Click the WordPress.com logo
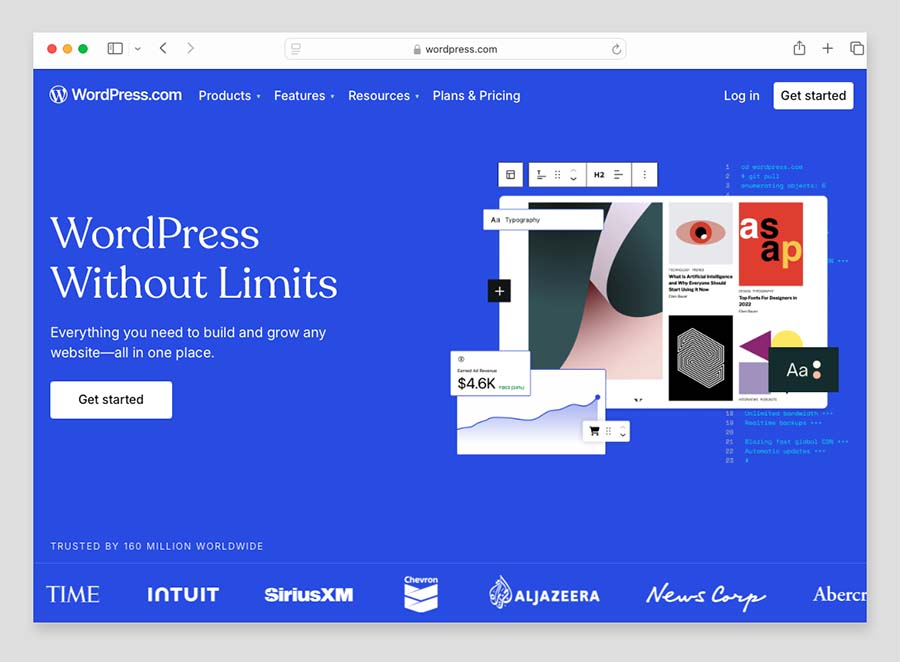 click(x=115, y=95)
